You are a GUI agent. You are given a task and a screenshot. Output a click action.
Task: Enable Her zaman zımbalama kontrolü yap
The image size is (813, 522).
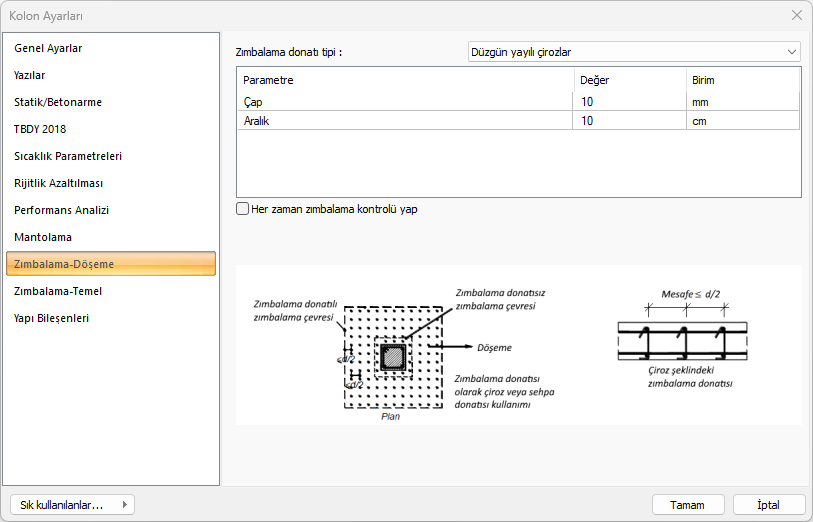pos(242,209)
